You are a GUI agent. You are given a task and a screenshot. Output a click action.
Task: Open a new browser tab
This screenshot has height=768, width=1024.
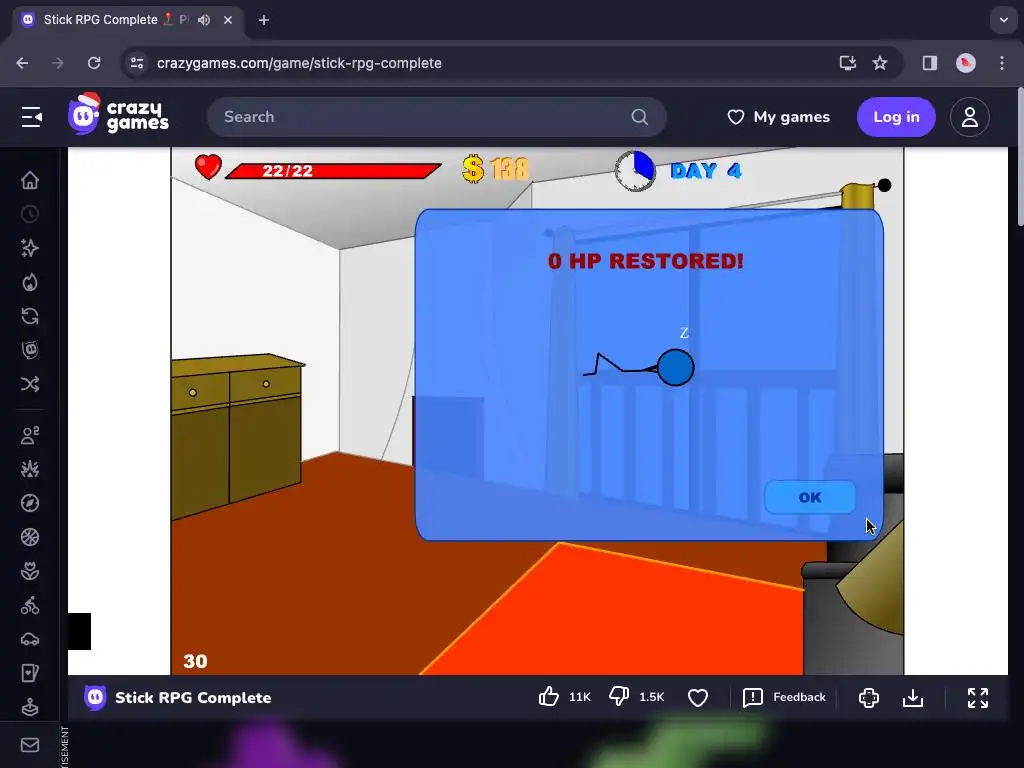click(x=264, y=20)
